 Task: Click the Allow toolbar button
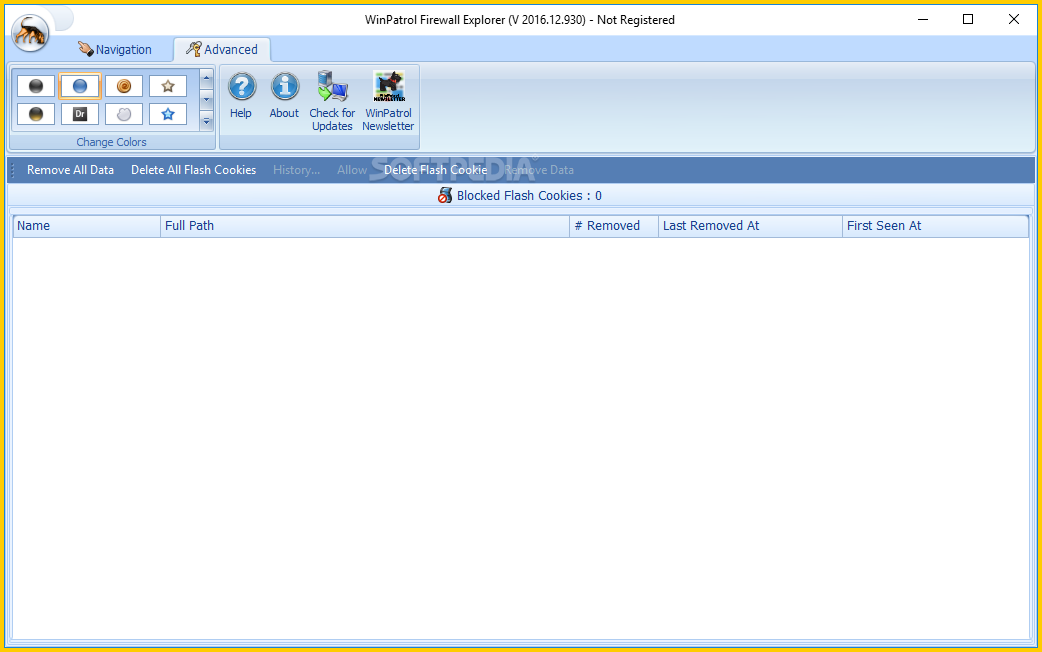pos(352,170)
